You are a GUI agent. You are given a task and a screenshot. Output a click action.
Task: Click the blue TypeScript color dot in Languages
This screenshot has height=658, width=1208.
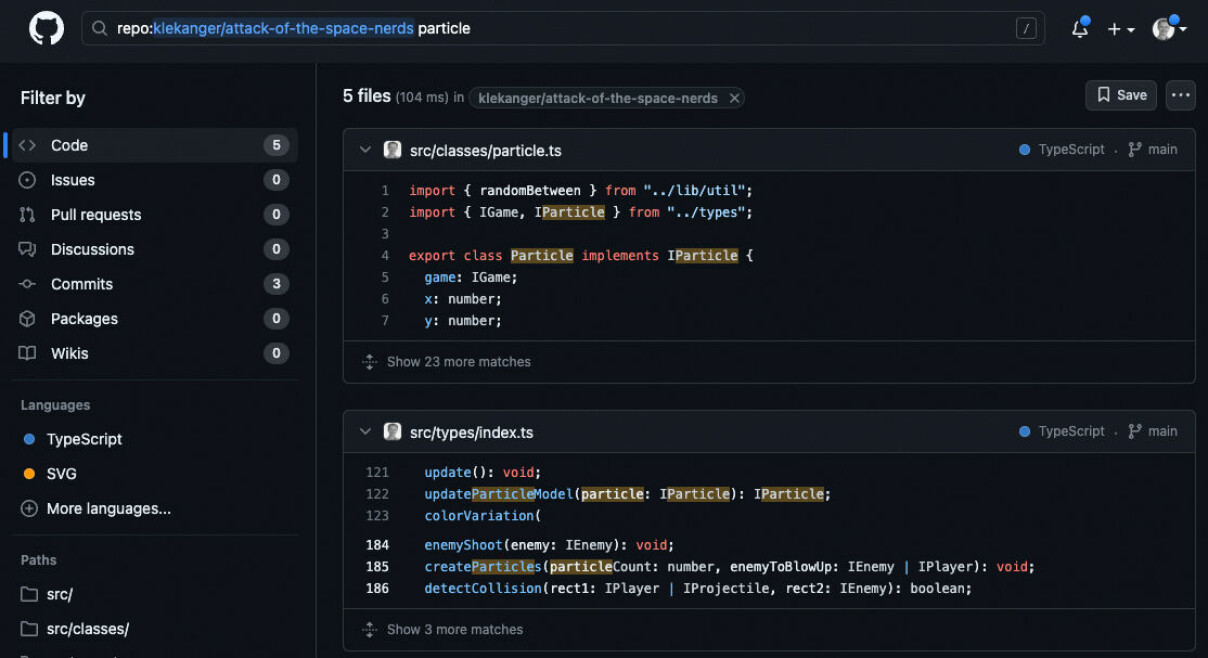coord(28,439)
